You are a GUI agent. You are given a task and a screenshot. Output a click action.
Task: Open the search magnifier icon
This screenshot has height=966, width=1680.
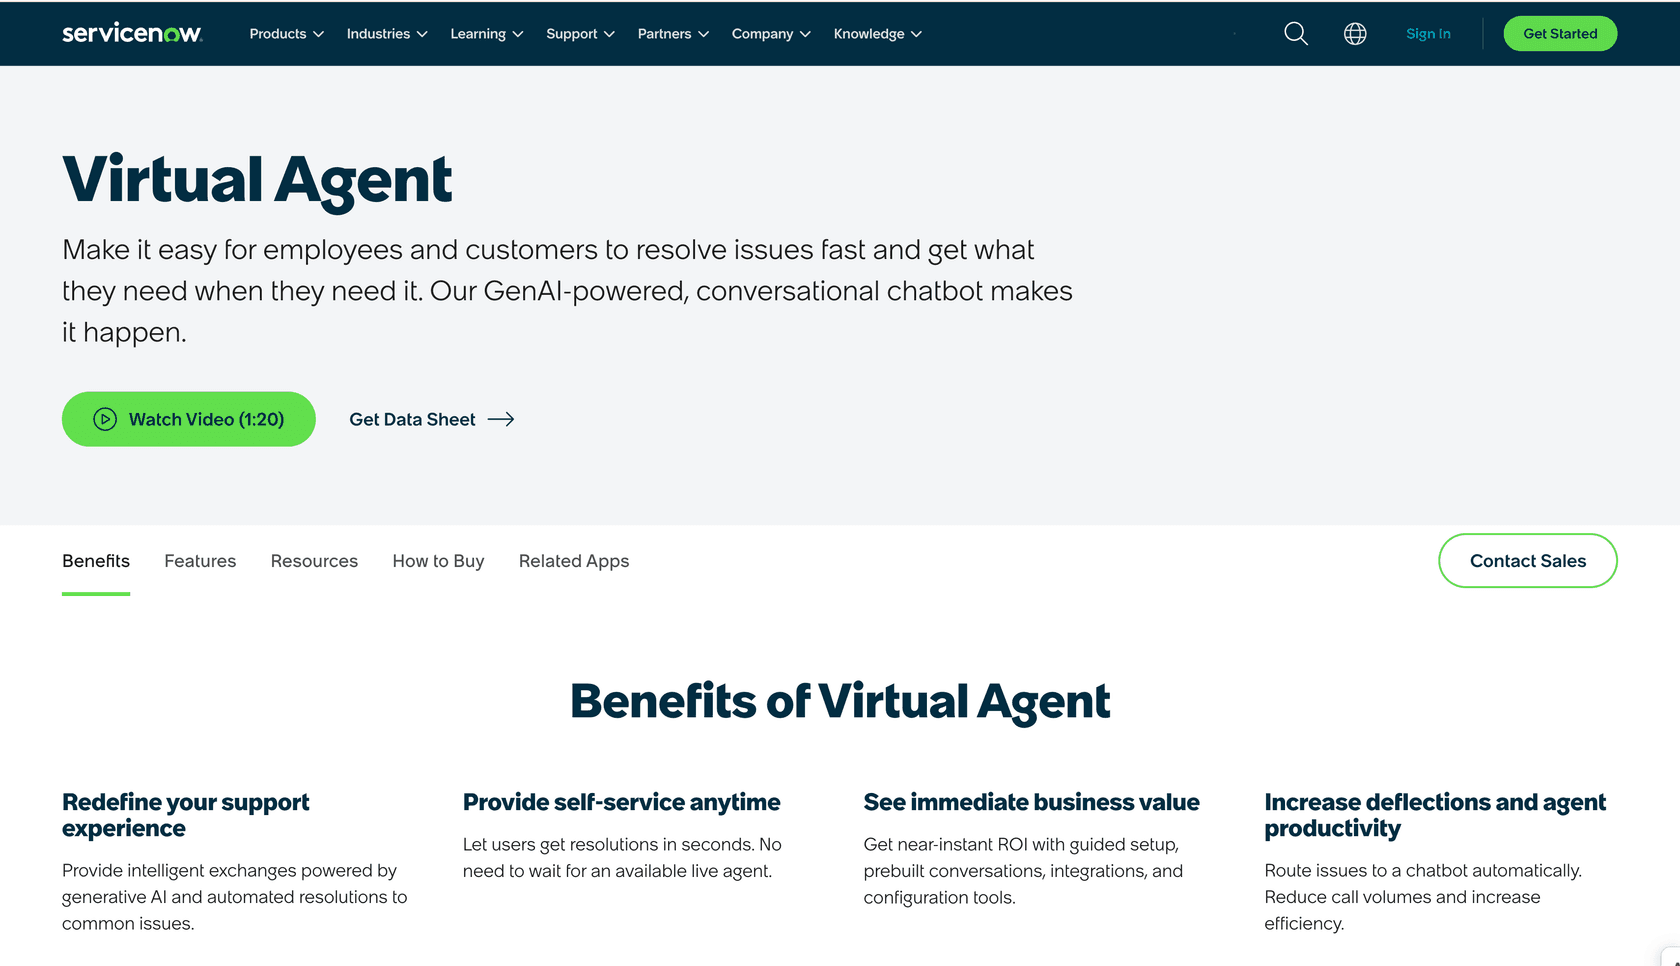(1296, 33)
